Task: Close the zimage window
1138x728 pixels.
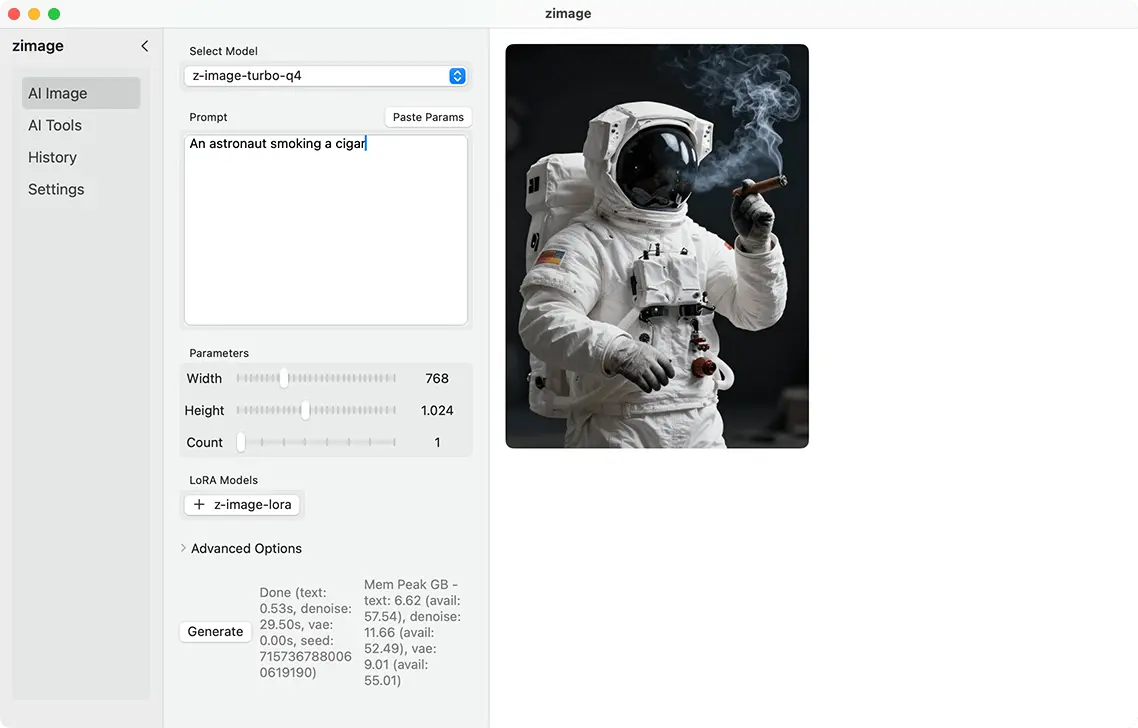Action: (14, 14)
